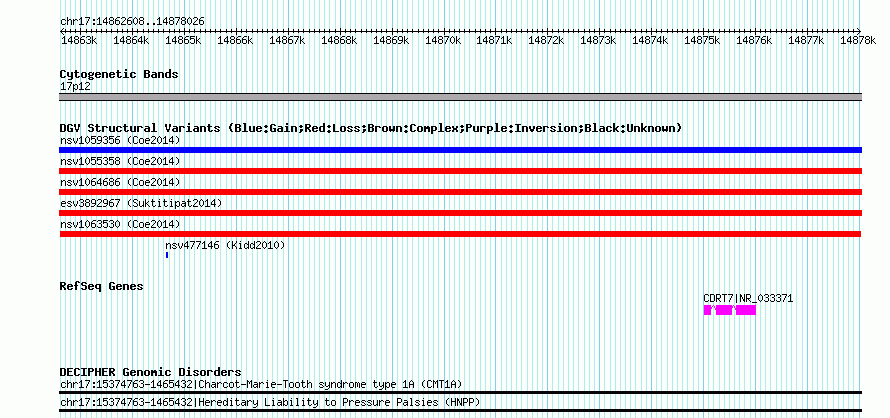
Task: Open the esv3892967 (Suktitipat2014) label
Action: (141, 203)
